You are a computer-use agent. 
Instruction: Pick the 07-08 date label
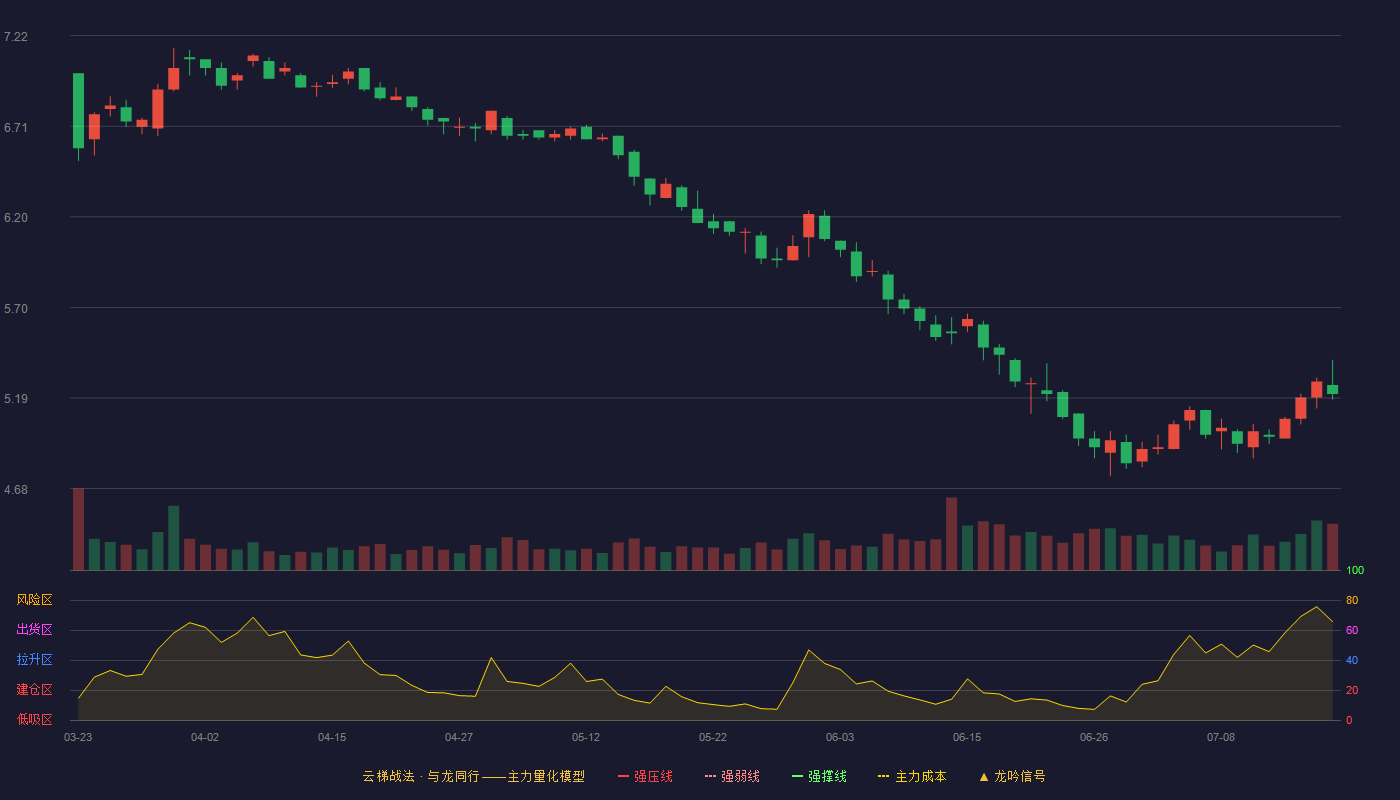[x=1221, y=737]
